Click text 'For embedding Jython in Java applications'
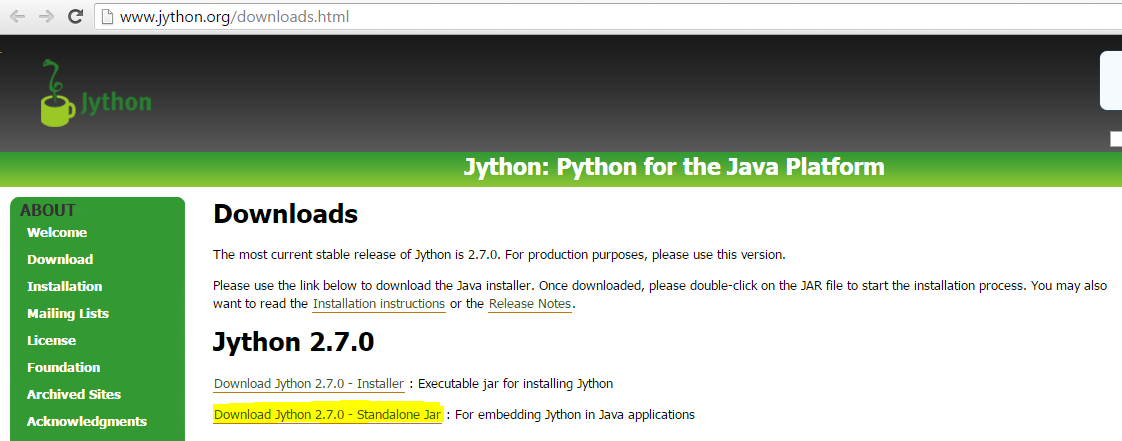 tap(575, 415)
